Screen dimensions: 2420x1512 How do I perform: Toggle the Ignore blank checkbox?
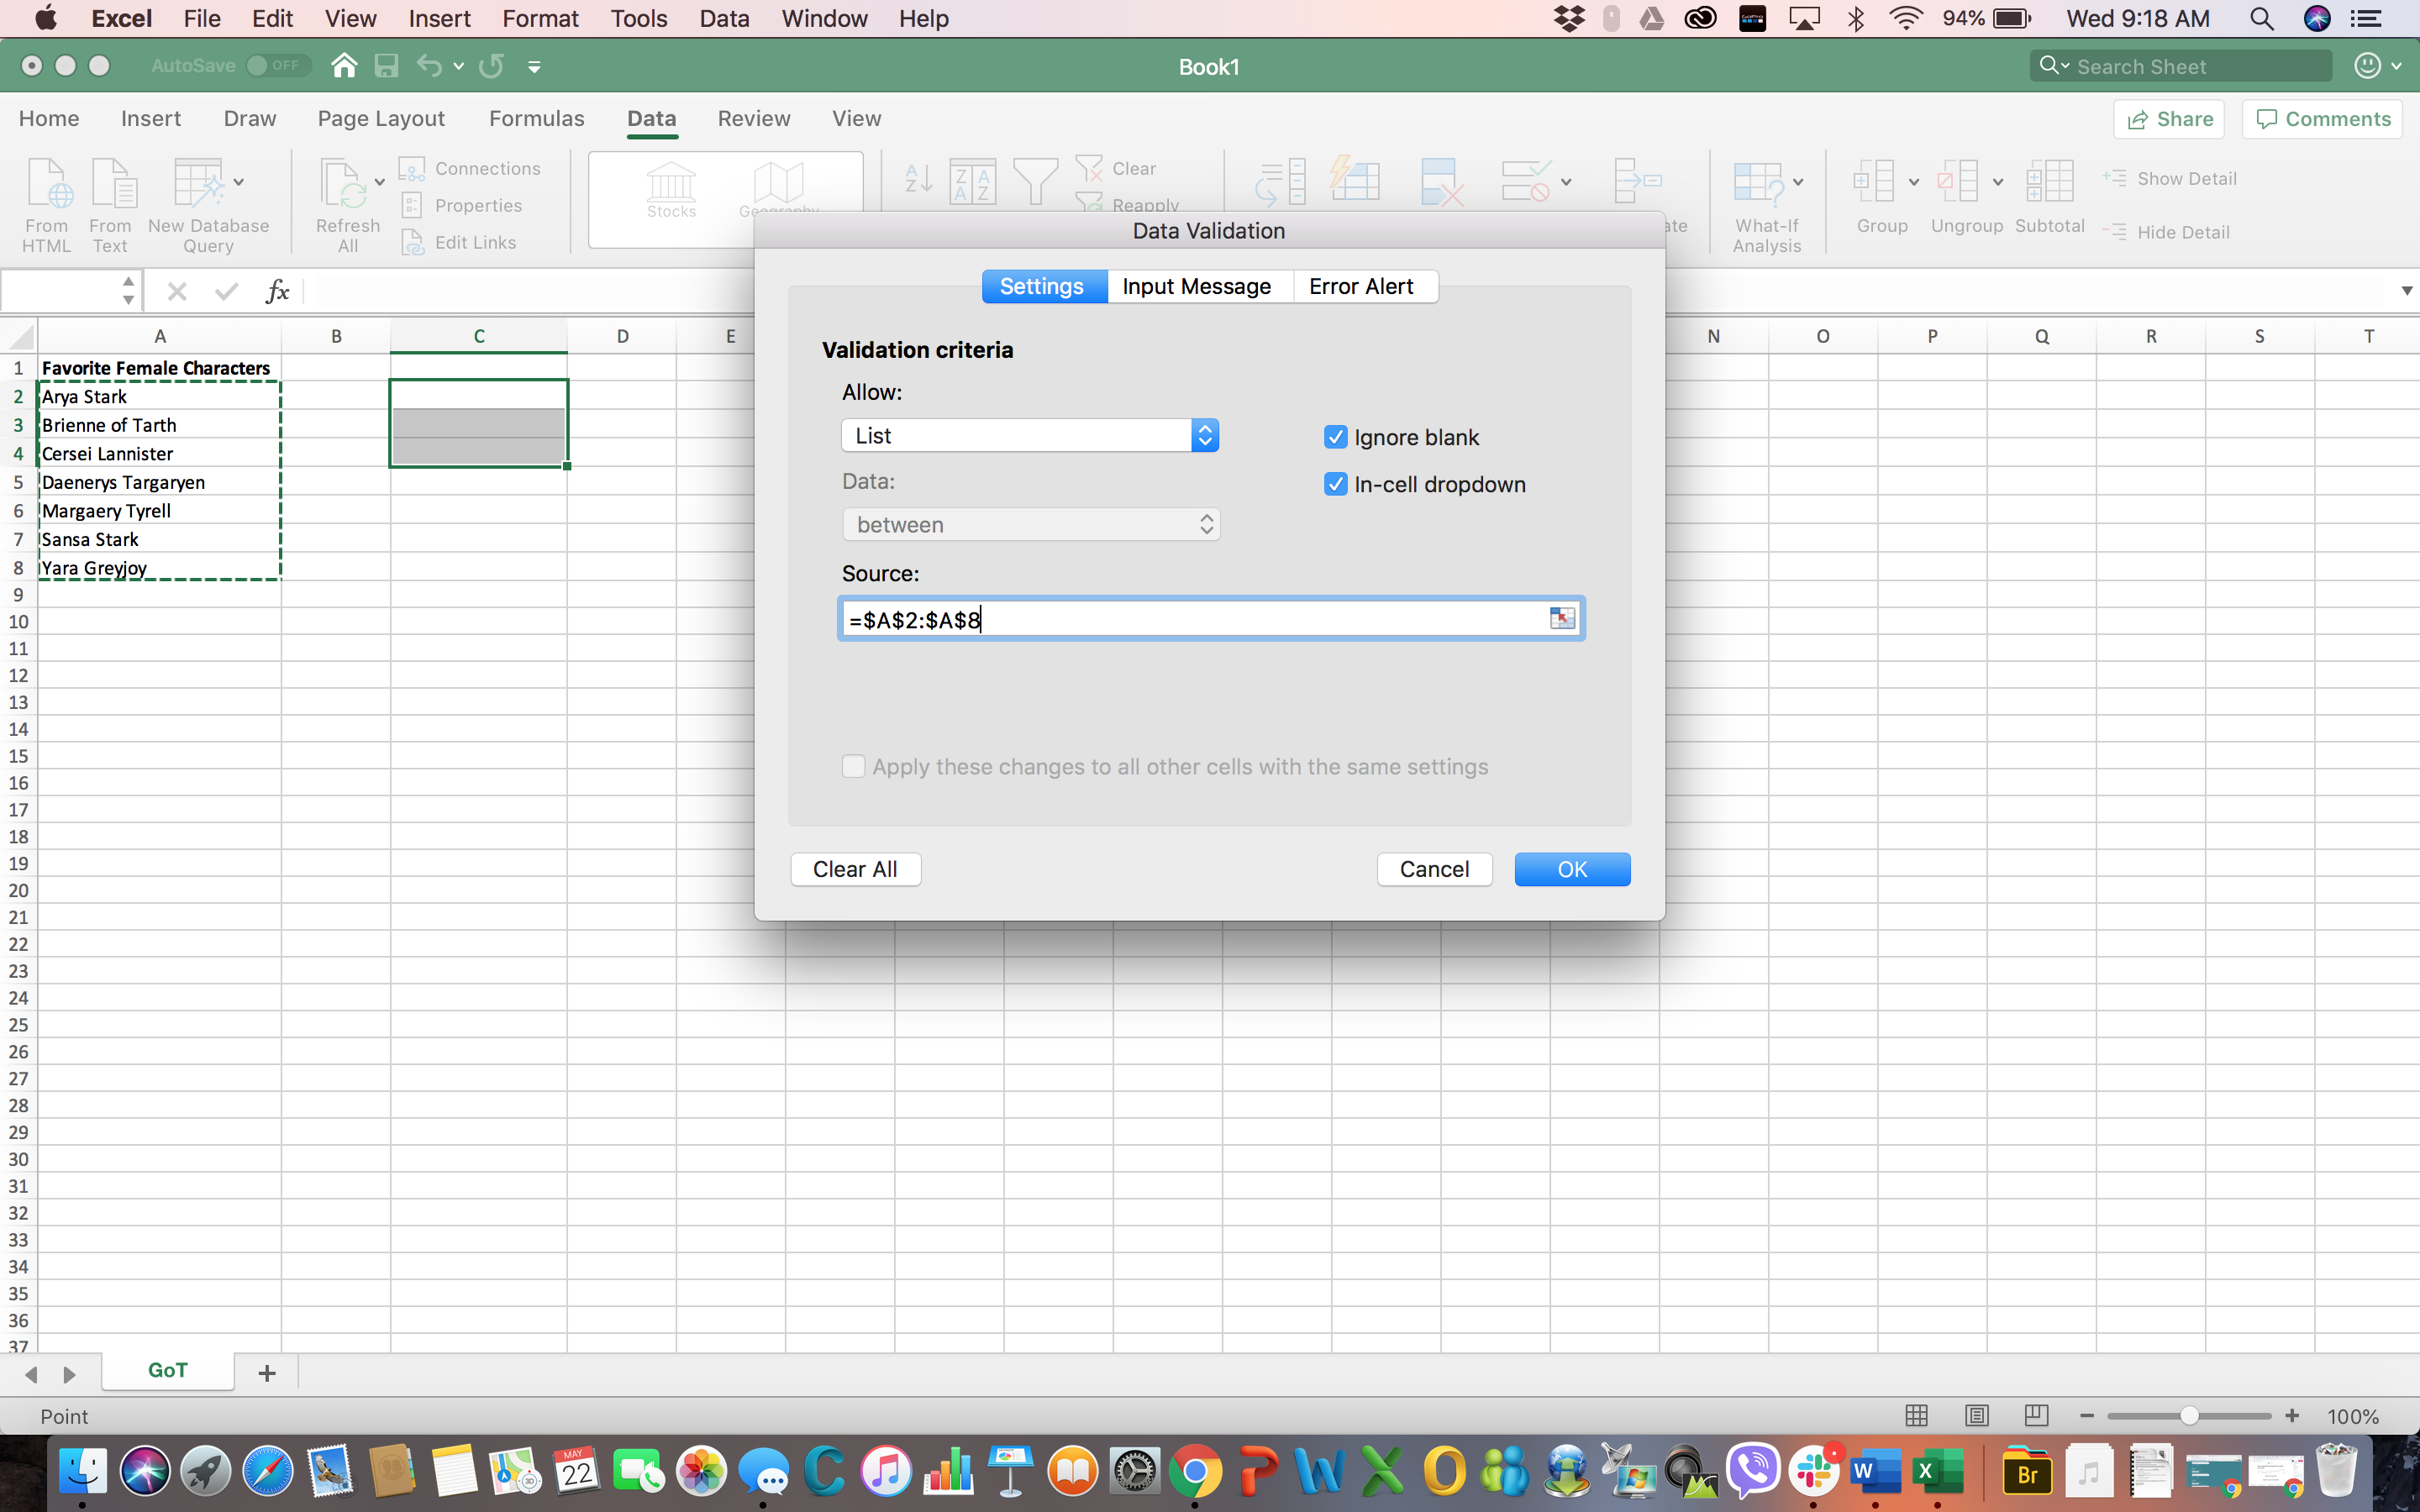coord(1334,438)
